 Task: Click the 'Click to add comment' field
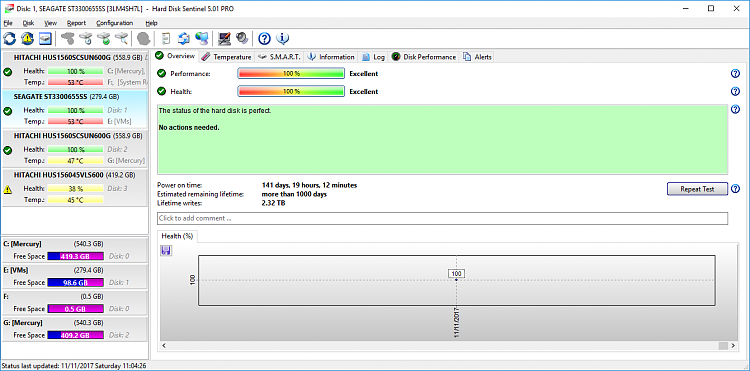442,218
